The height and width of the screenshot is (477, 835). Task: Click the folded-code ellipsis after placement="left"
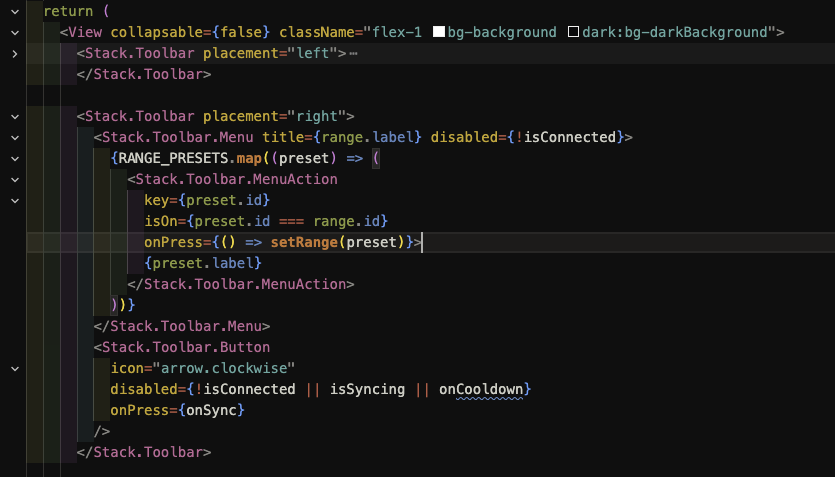[353, 53]
